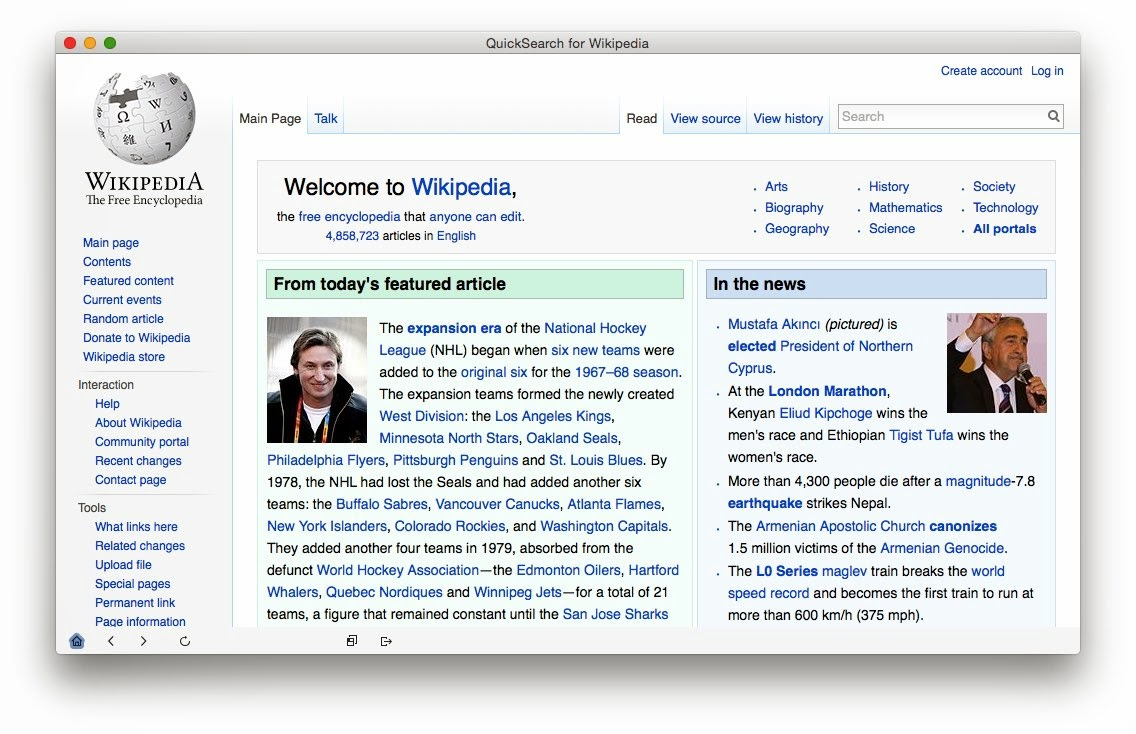Click the Mustafa Akıncı news photo
Screen dimensions: 1136x734
coord(997,363)
